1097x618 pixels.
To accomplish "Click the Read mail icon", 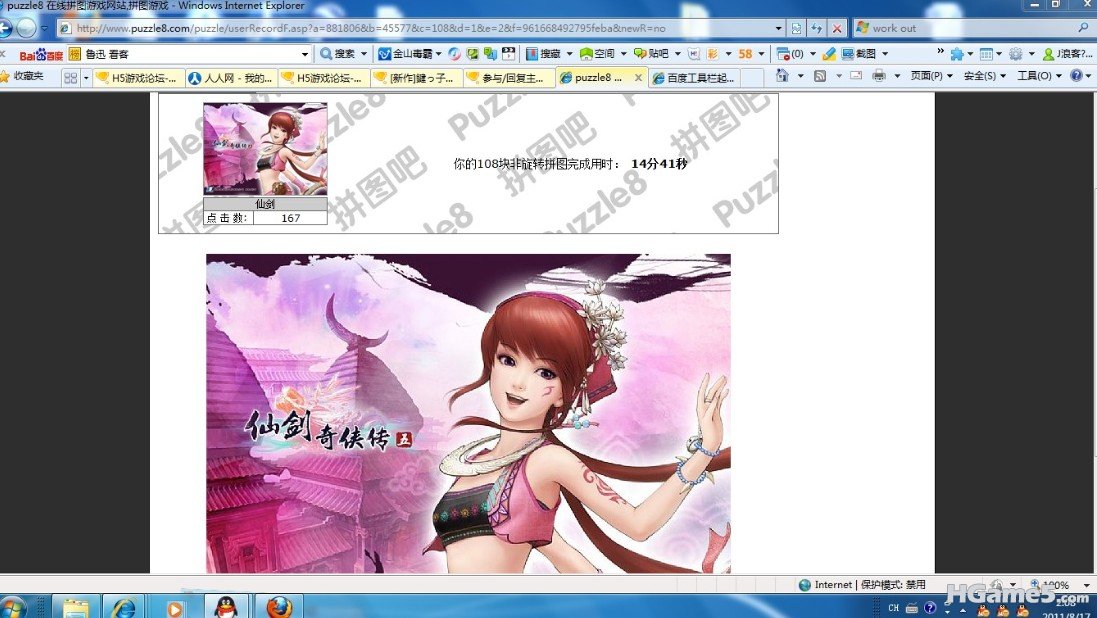I will click(856, 76).
